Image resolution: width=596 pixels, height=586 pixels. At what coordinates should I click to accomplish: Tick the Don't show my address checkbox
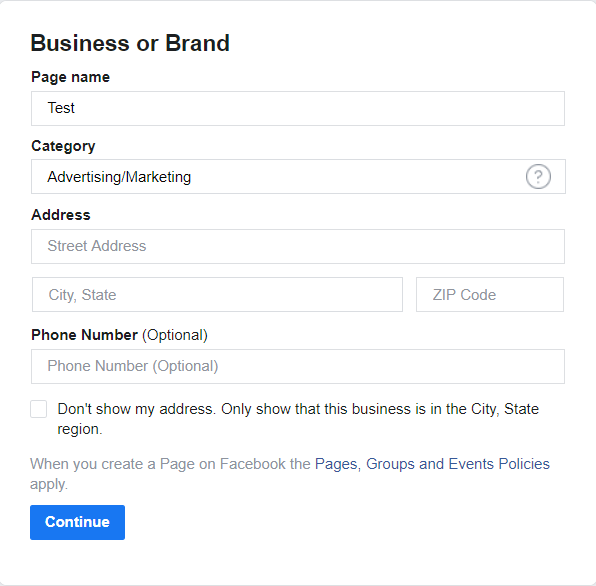(x=38, y=409)
